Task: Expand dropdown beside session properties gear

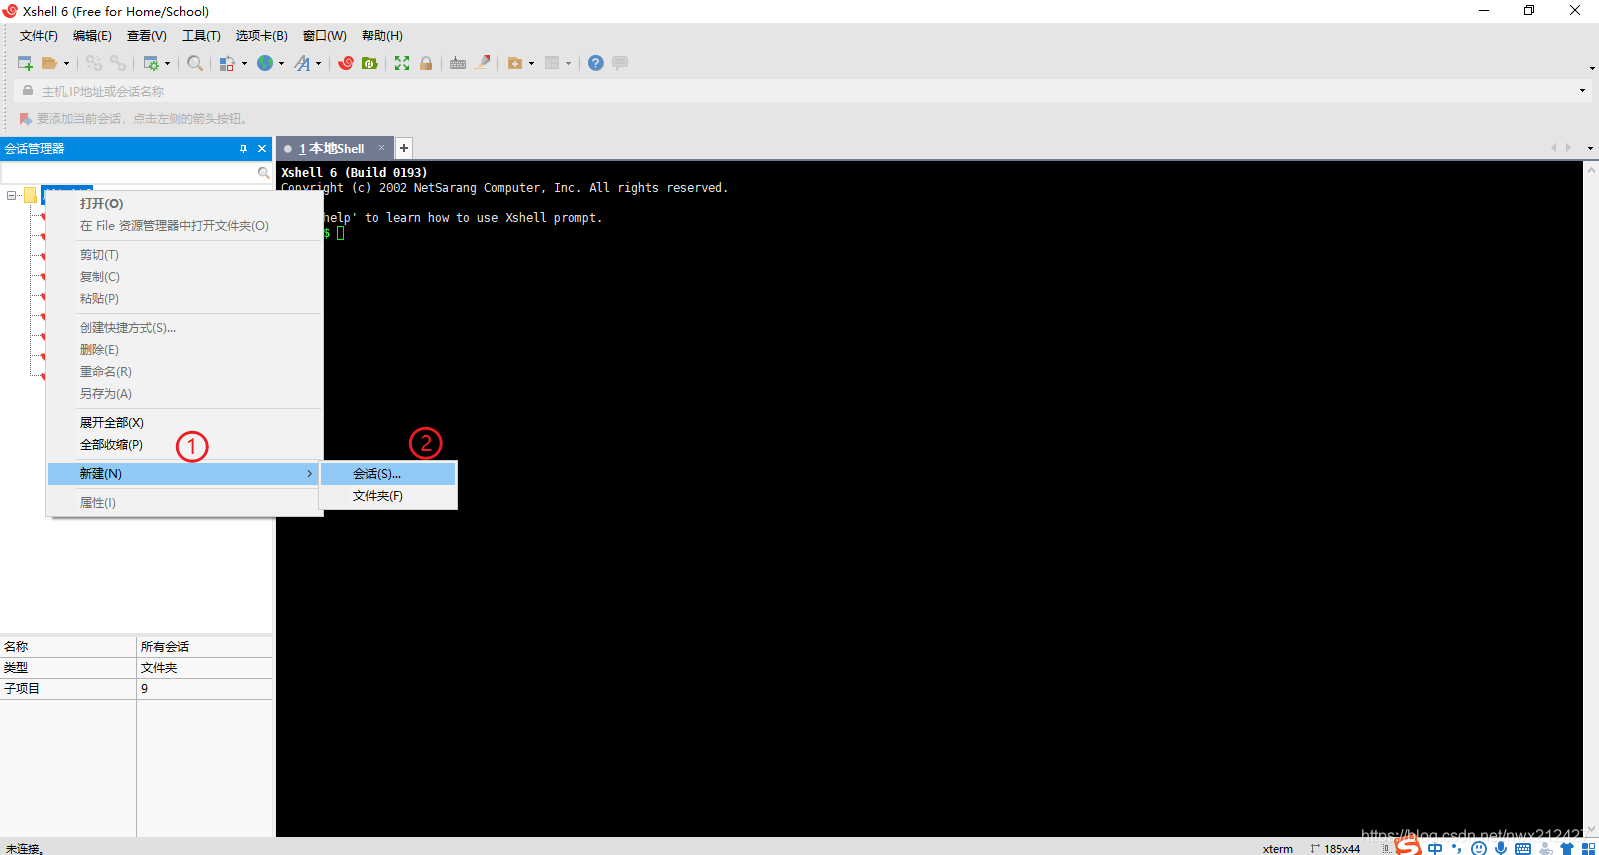Action: [x=168, y=63]
